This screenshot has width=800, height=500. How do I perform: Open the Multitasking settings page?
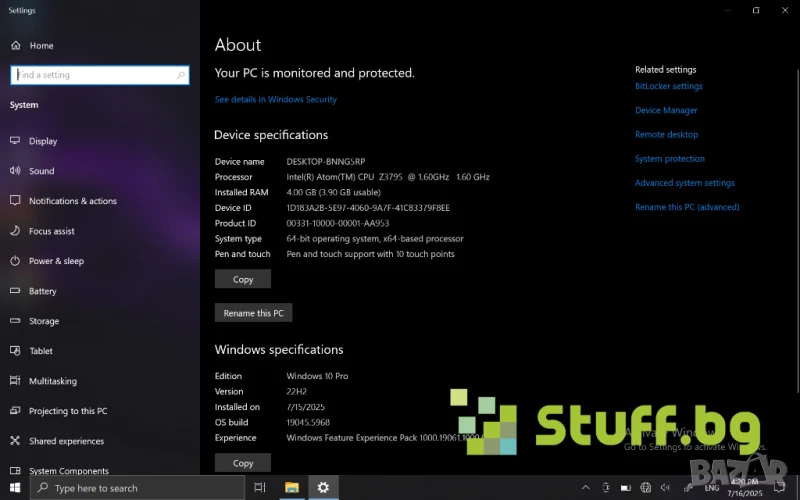click(x=53, y=381)
